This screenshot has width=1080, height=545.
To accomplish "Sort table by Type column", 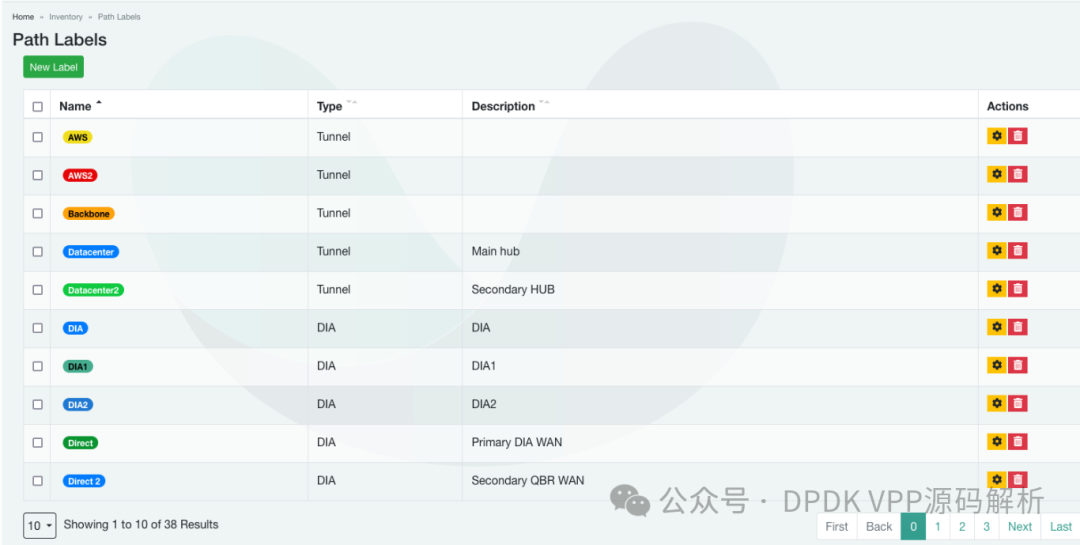I will (337, 106).
